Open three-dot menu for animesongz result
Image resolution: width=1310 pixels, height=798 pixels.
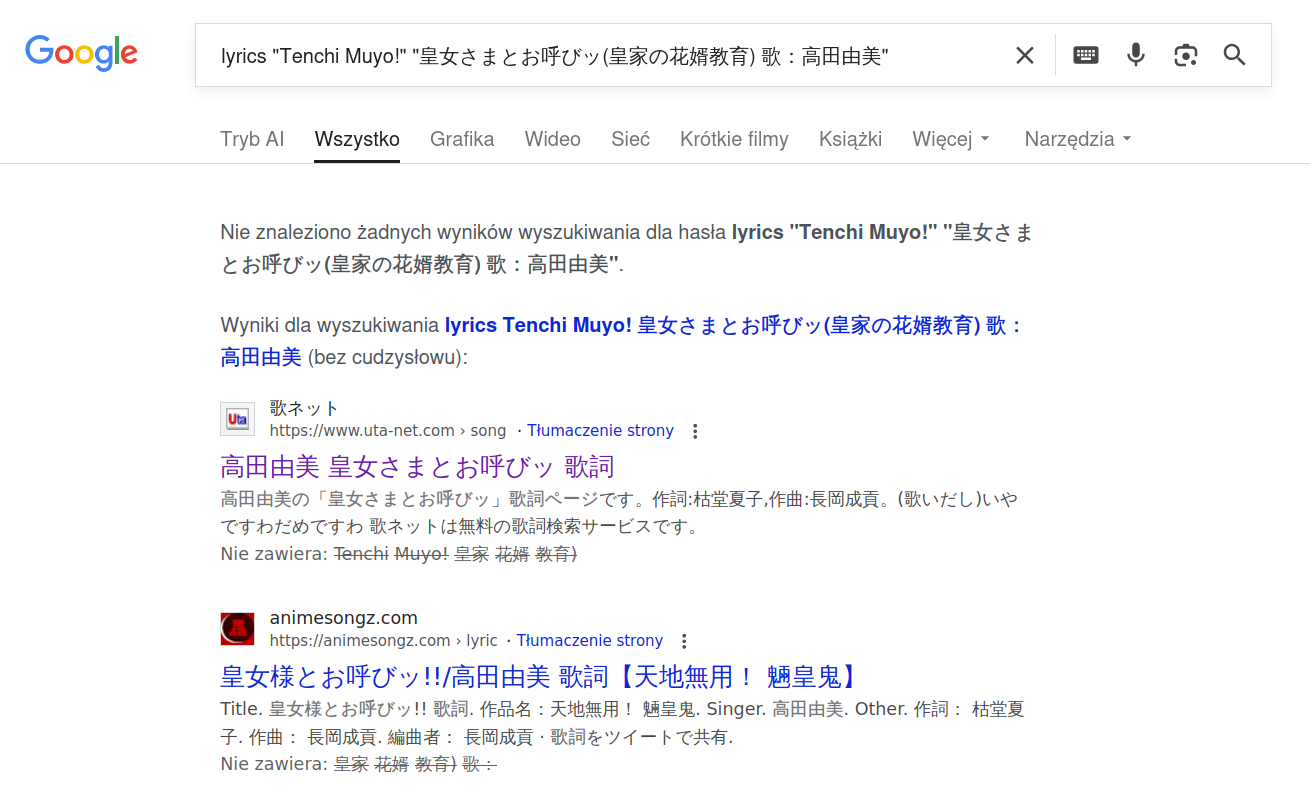click(x=684, y=641)
